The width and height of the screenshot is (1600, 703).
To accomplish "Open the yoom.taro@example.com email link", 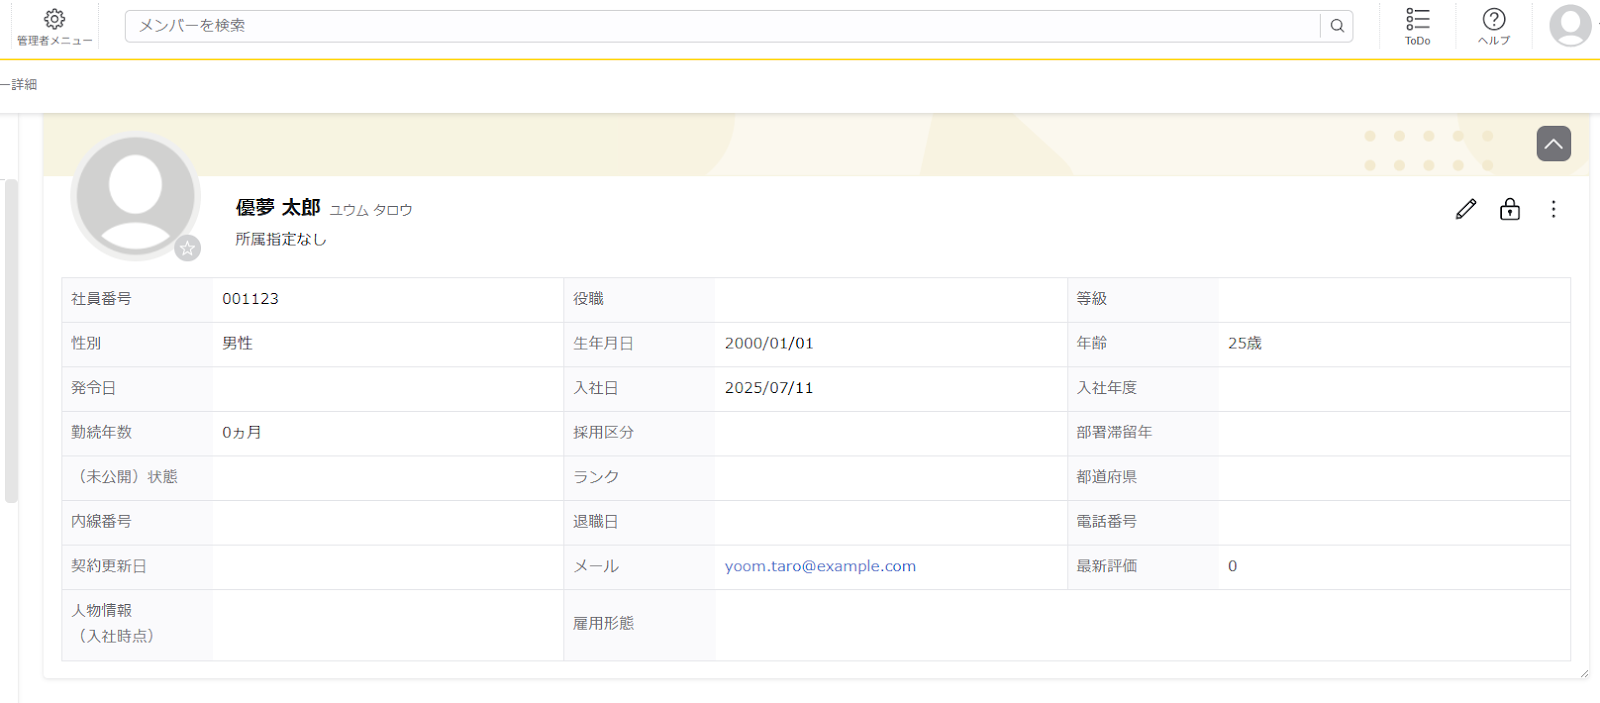I will pos(820,566).
